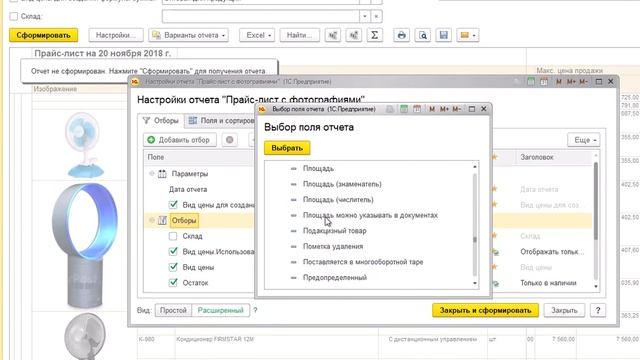The width and height of the screenshot is (640, 360).
Task: Click the blue desk fan image
Action: [x=85, y=145]
